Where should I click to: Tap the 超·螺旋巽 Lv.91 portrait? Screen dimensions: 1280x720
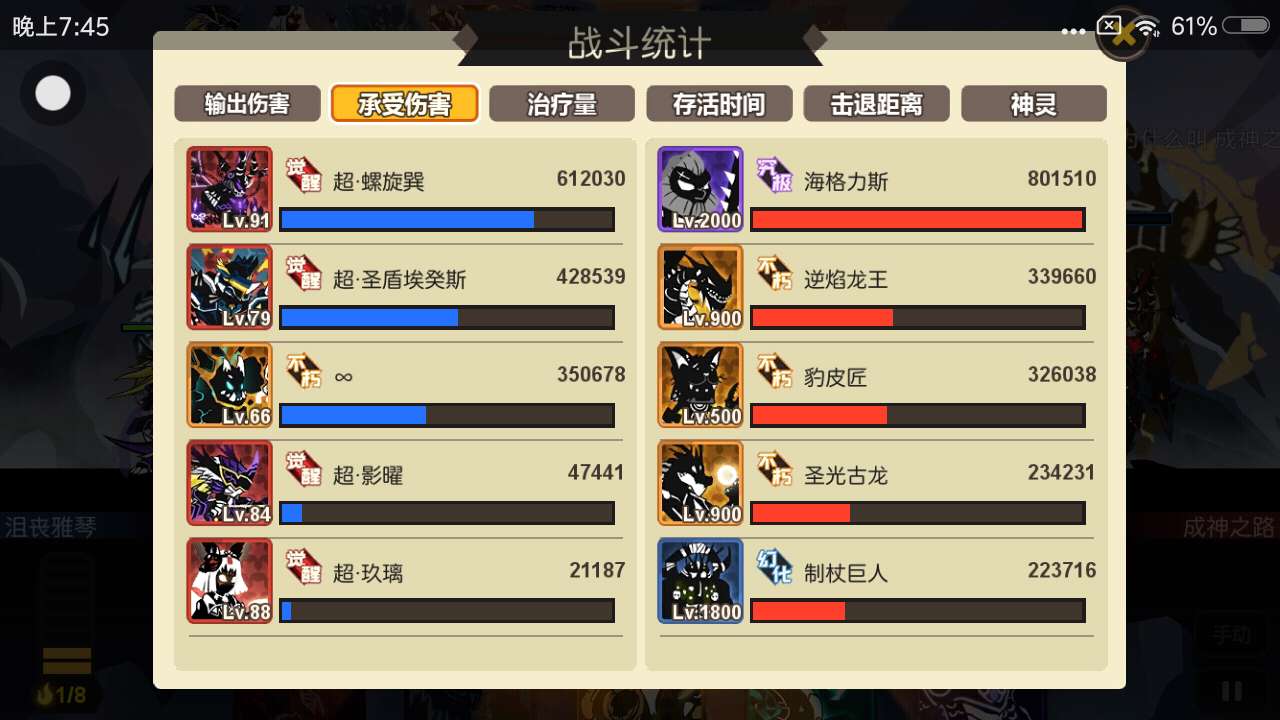pyautogui.click(x=229, y=189)
